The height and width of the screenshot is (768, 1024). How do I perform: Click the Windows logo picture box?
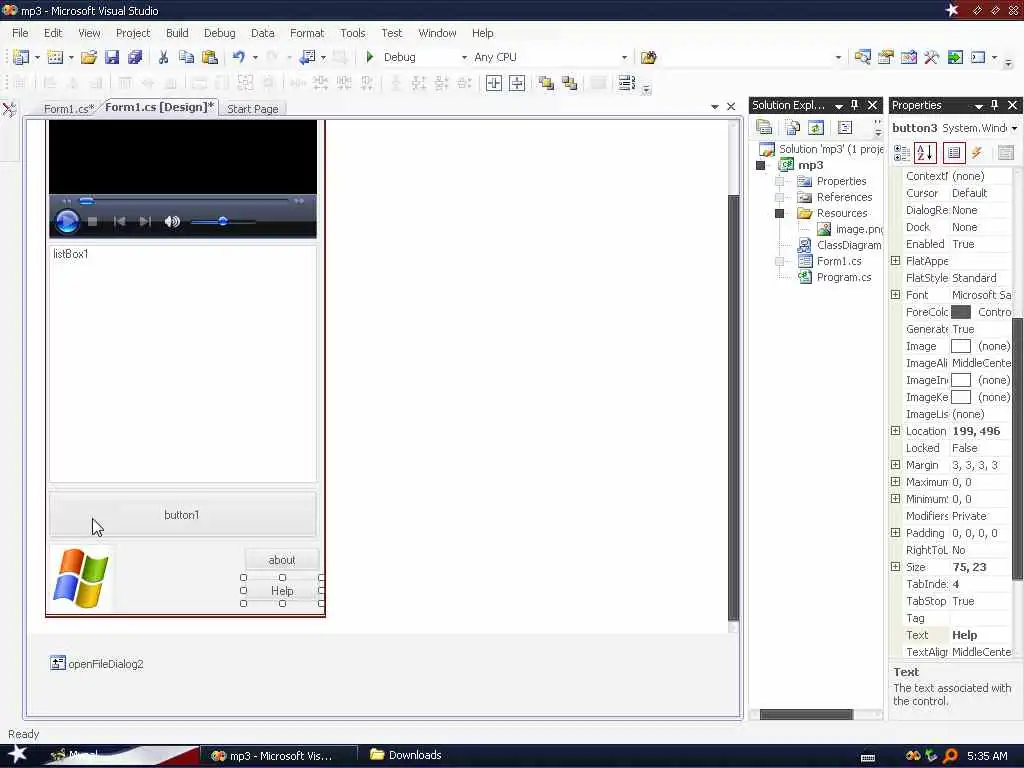tap(81, 578)
